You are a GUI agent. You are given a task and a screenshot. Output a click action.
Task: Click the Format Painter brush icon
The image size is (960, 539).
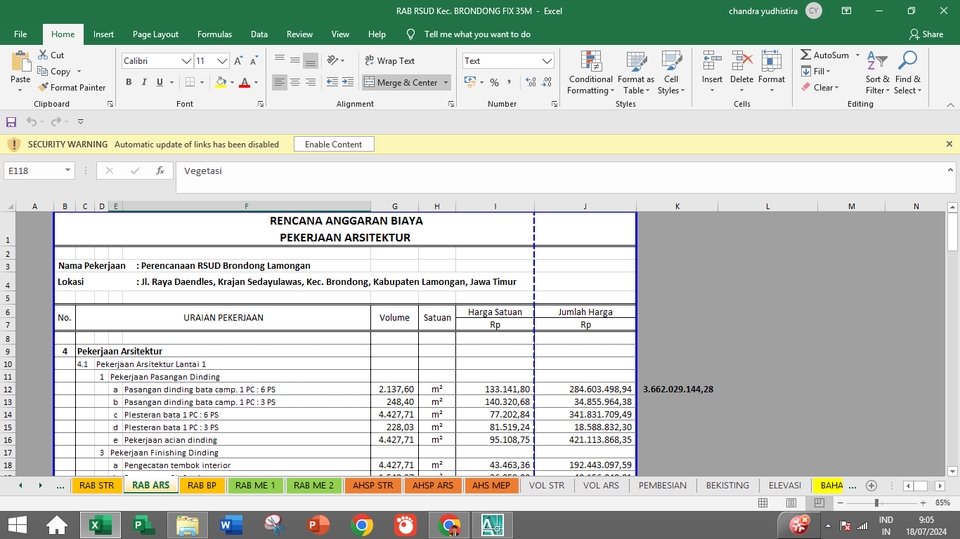43,88
